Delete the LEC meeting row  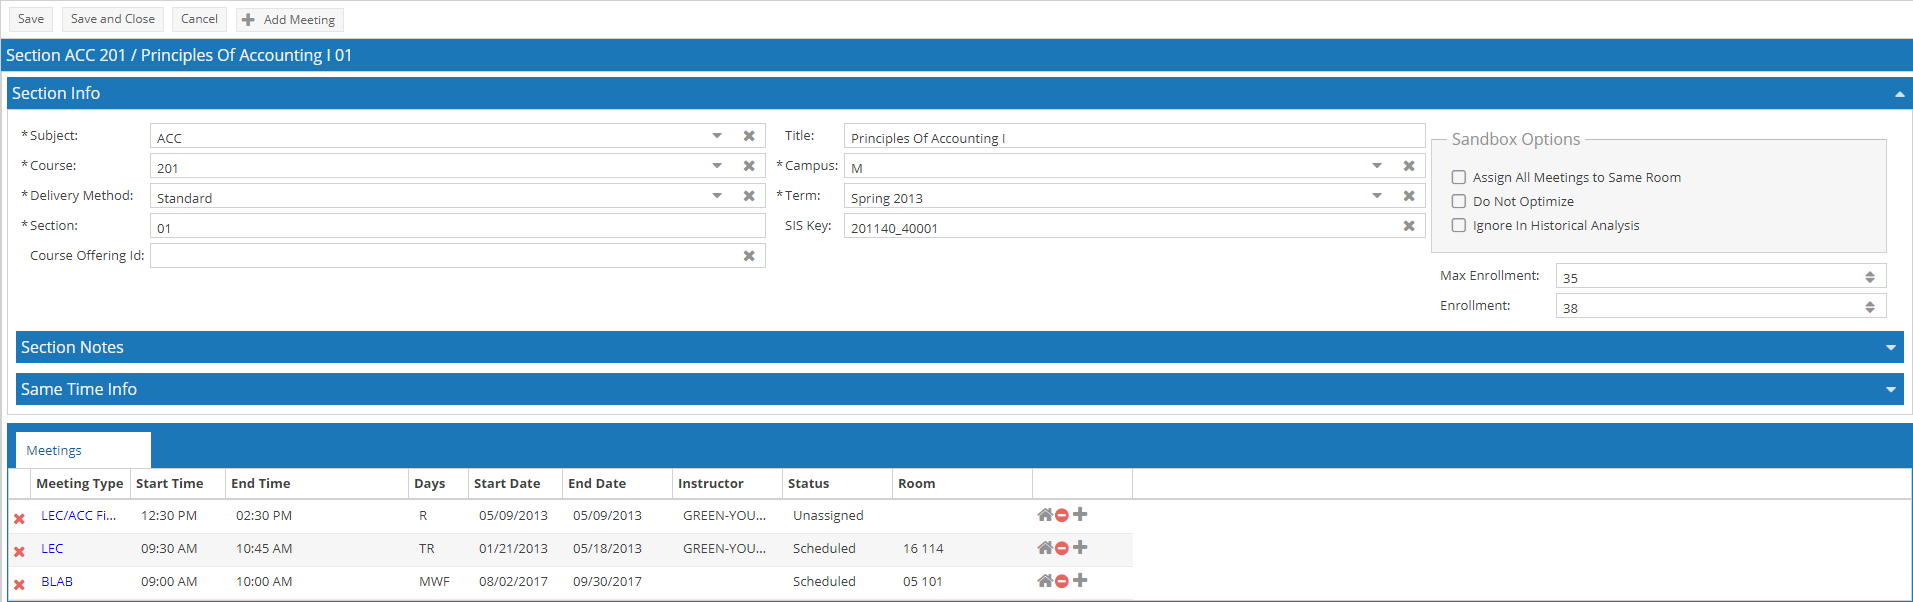(19, 552)
